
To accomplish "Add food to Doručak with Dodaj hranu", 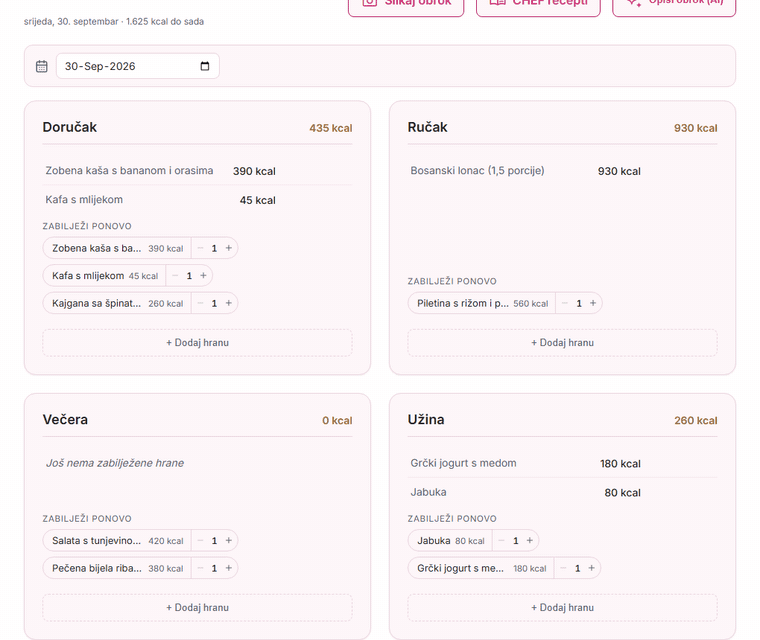I will [197, 343].
